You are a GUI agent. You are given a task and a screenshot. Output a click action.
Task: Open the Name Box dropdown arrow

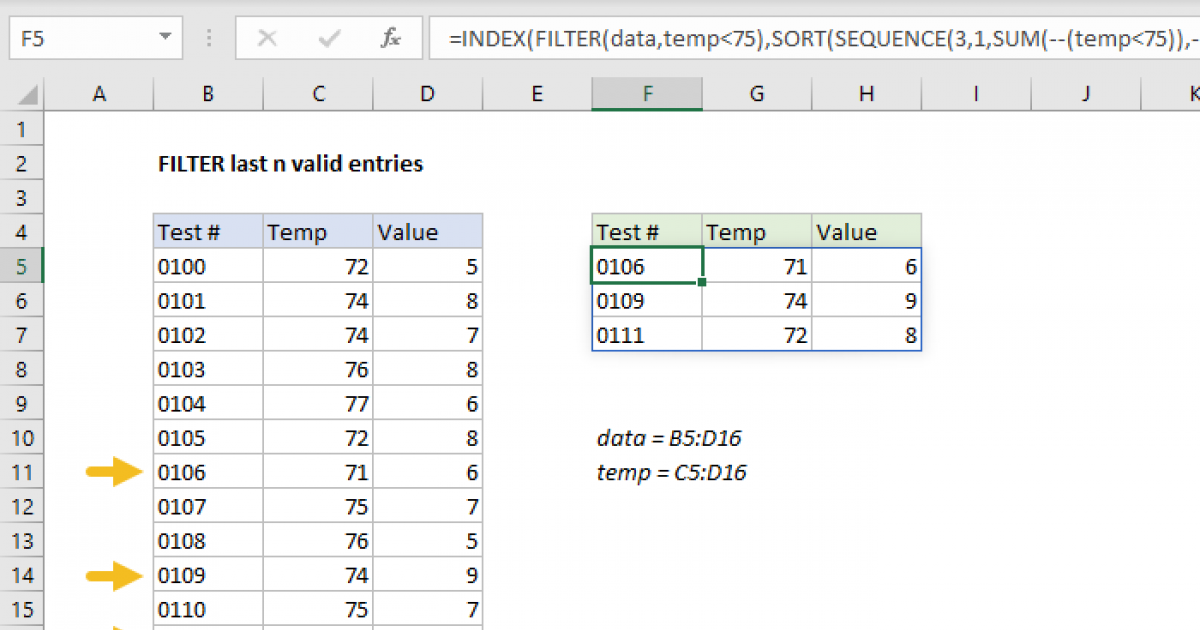coord(164,38)
